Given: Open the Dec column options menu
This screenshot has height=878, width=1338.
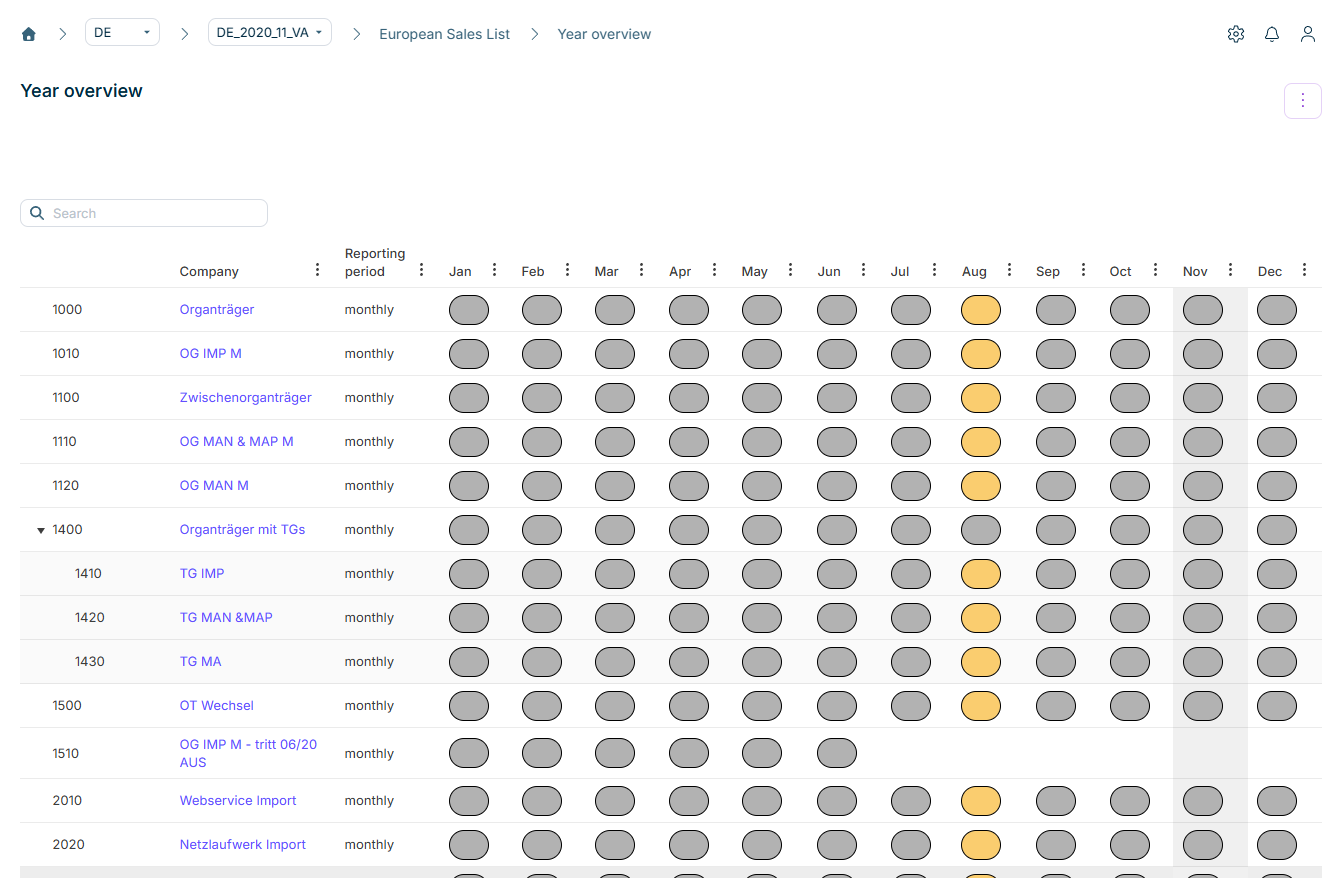Looking at the screenshot, I should click(1305, 270).
